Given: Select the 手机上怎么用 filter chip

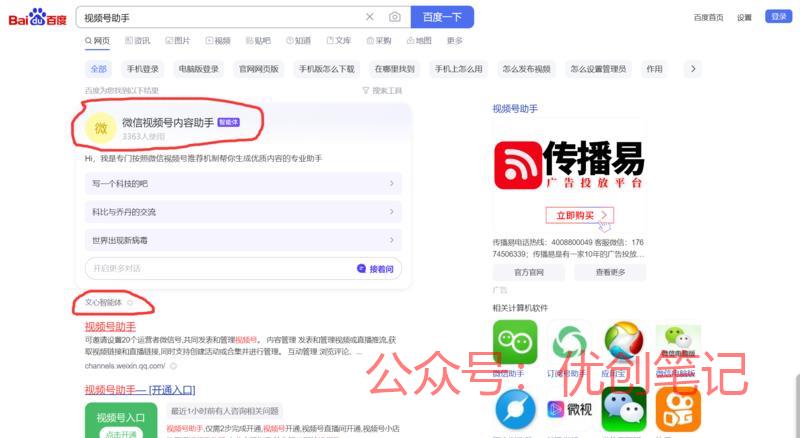Looking at the screenshot, I should point(458,69).
